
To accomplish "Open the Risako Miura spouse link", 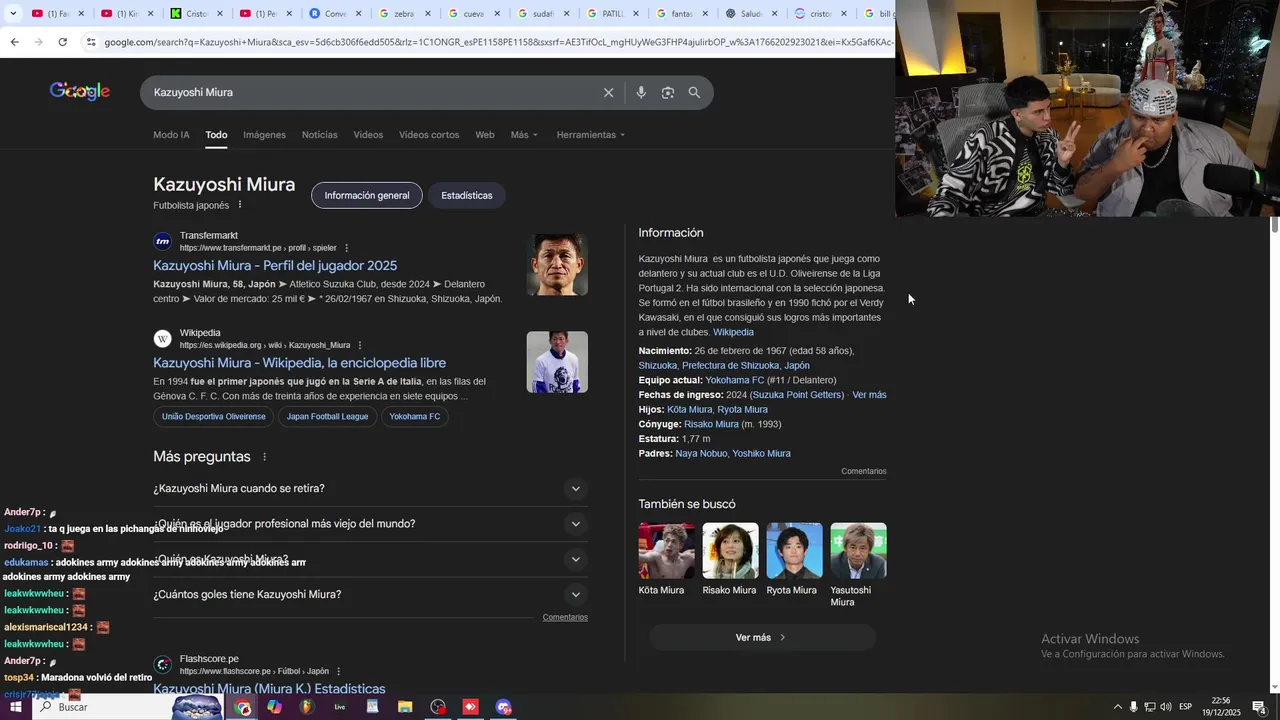I will tap(711, 424).
